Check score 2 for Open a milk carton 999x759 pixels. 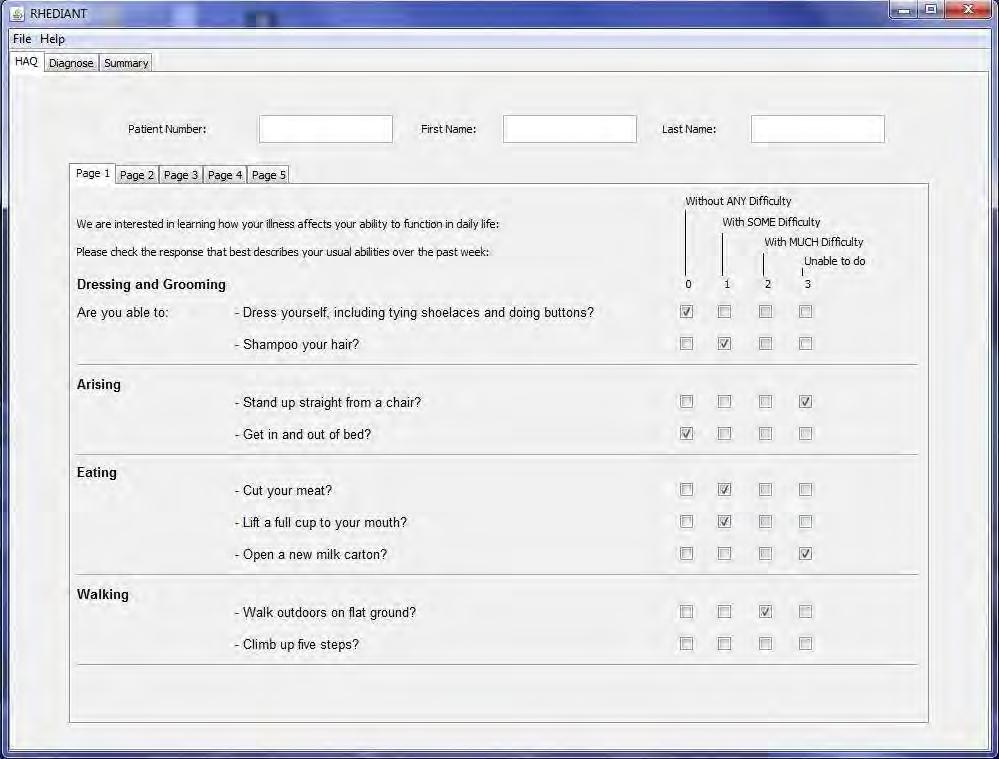pyautogui.click(x=765, y=553)
